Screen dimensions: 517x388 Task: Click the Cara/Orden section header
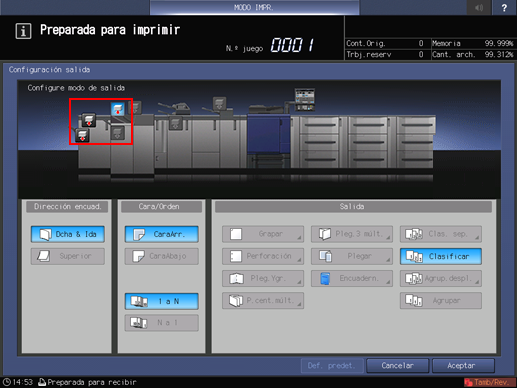(161, 207)
